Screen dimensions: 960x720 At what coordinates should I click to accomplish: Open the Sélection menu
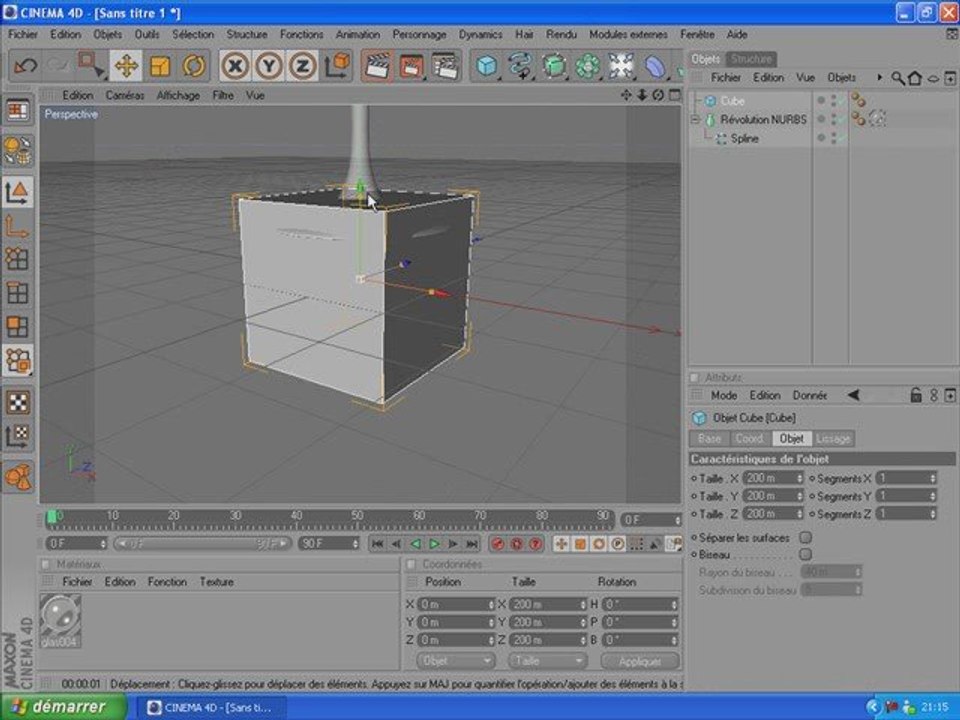pos(193,34)
